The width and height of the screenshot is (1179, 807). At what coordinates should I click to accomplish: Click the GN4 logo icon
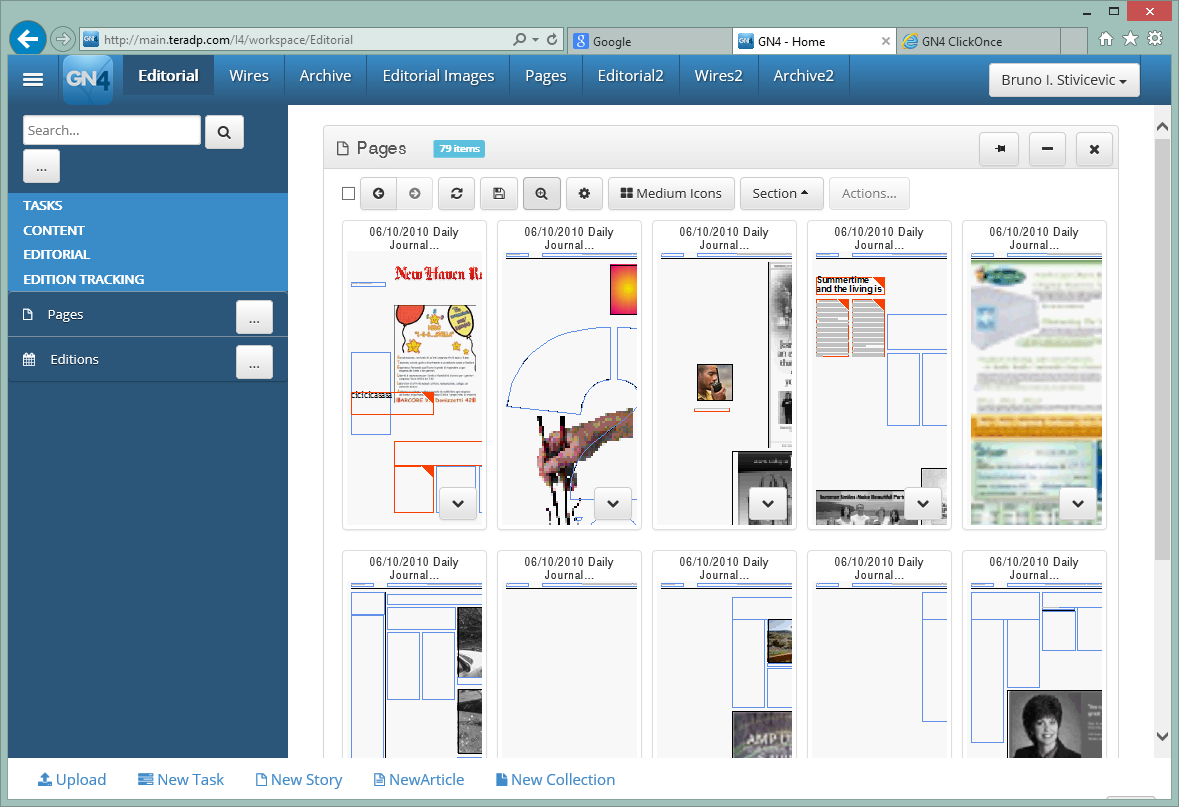pos(88,79)
